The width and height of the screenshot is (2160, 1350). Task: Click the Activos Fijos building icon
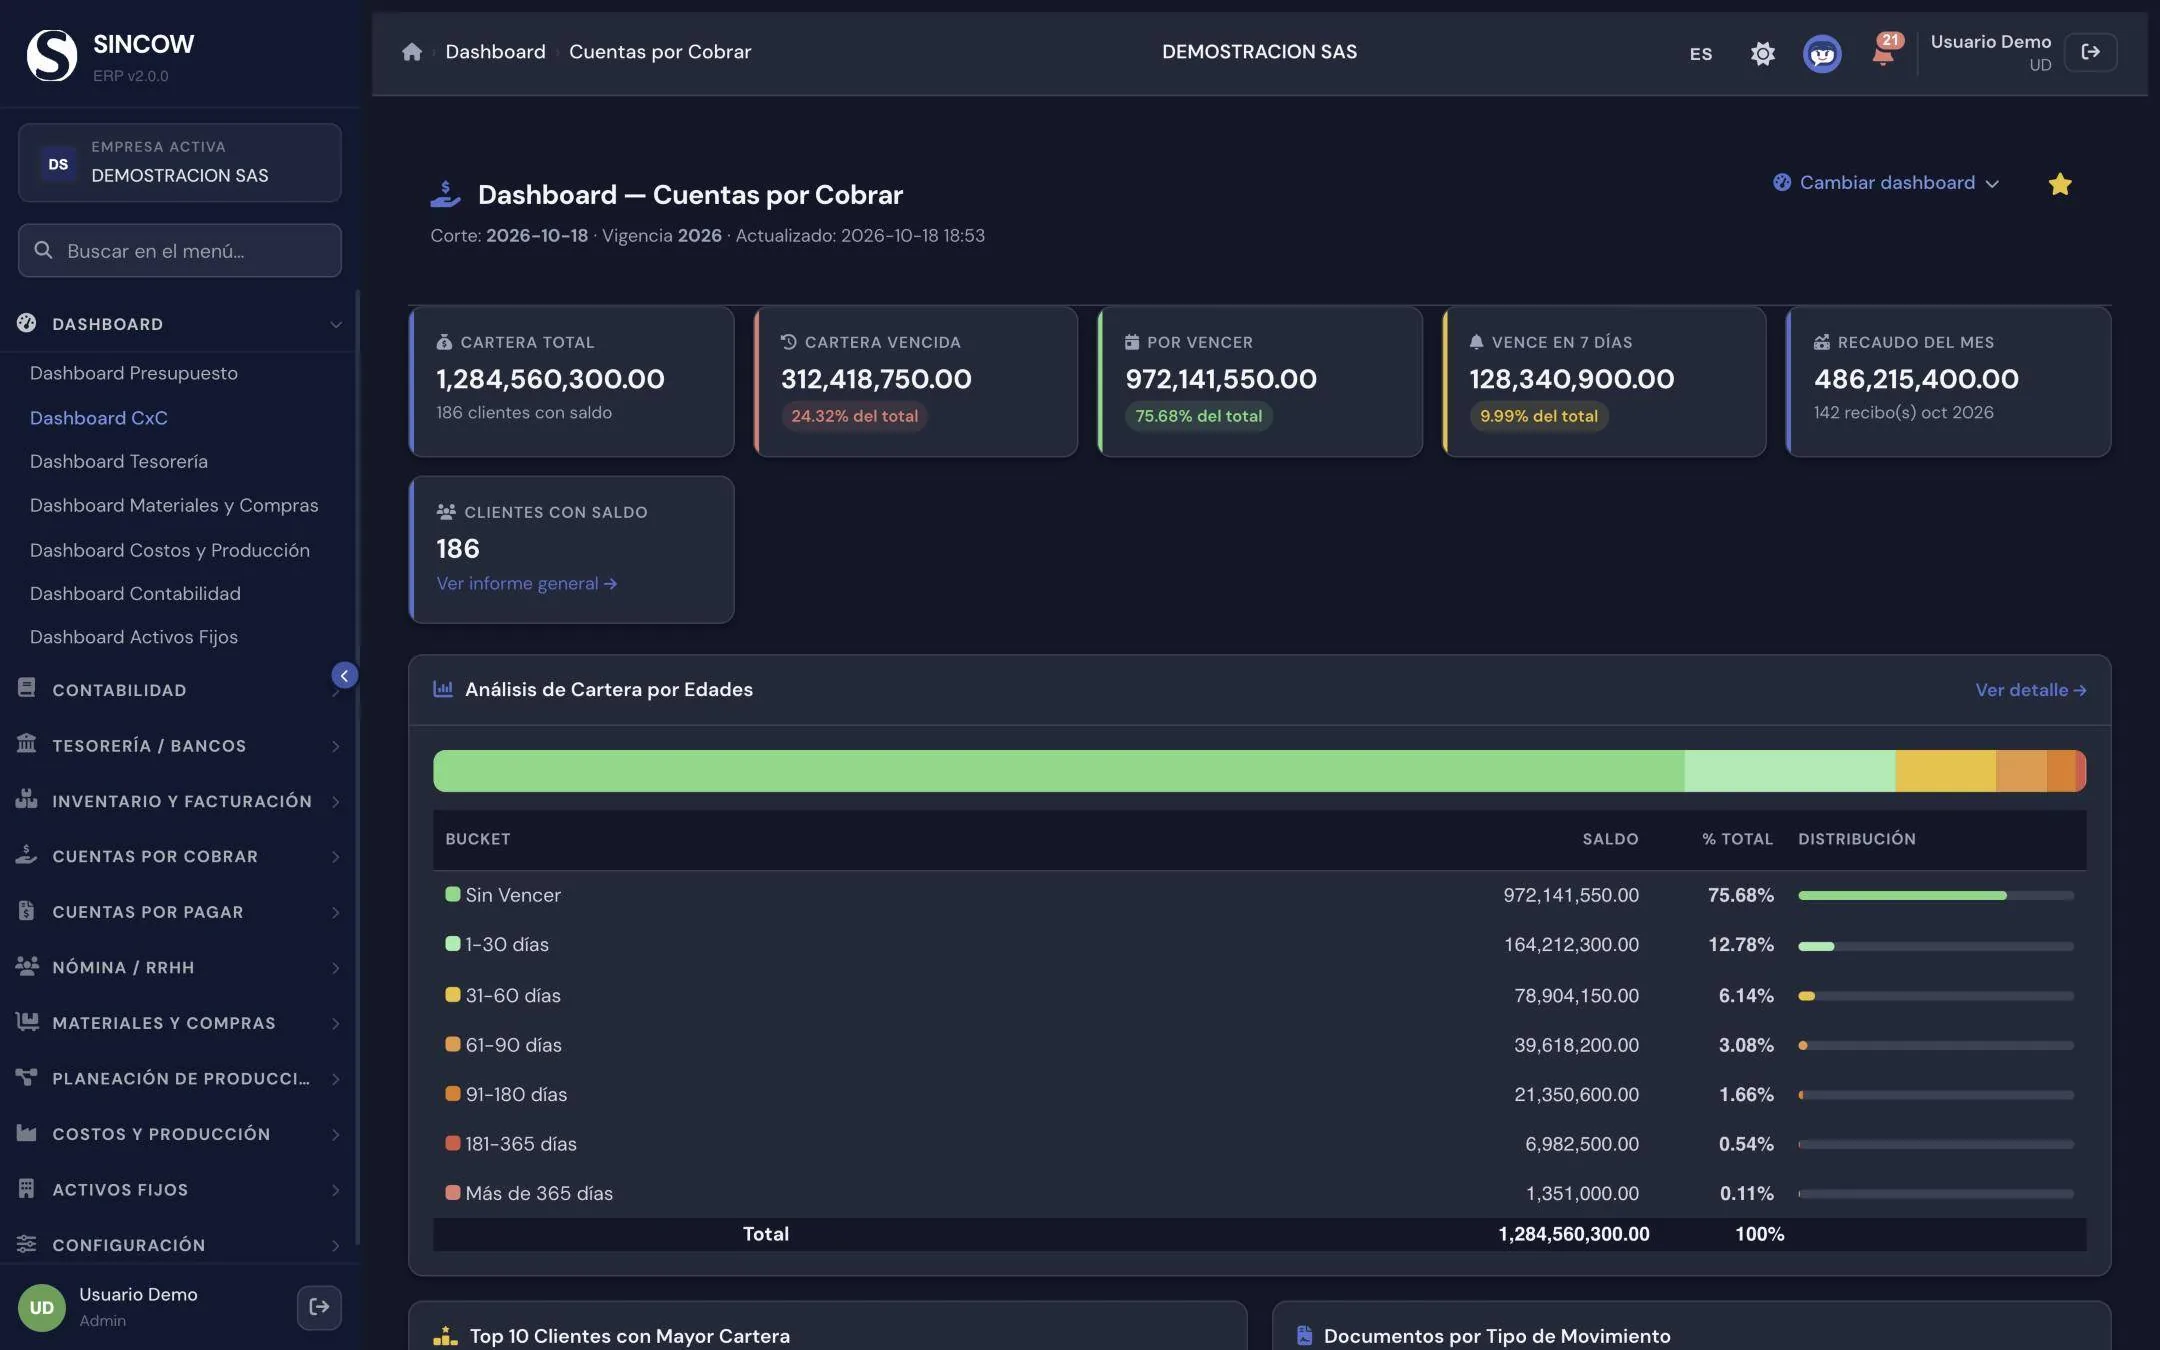pos(27,1188)
